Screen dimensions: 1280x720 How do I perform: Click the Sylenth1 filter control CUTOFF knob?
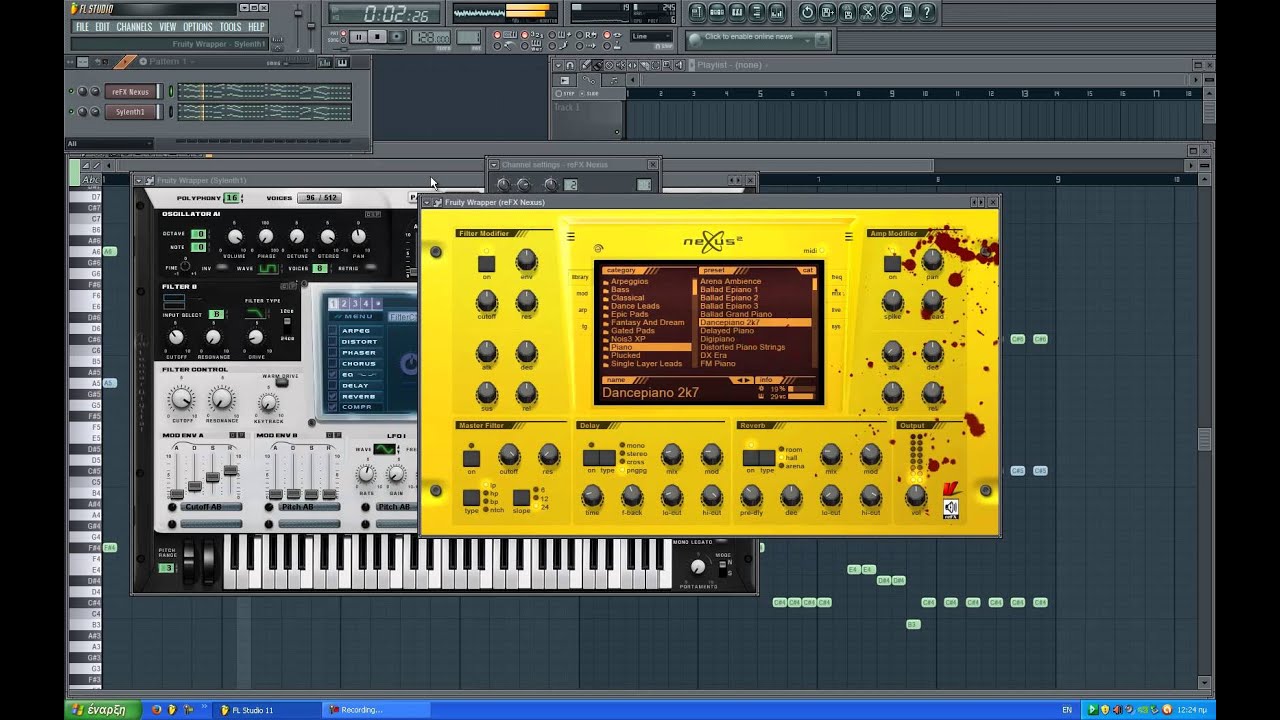coord(181,398)
